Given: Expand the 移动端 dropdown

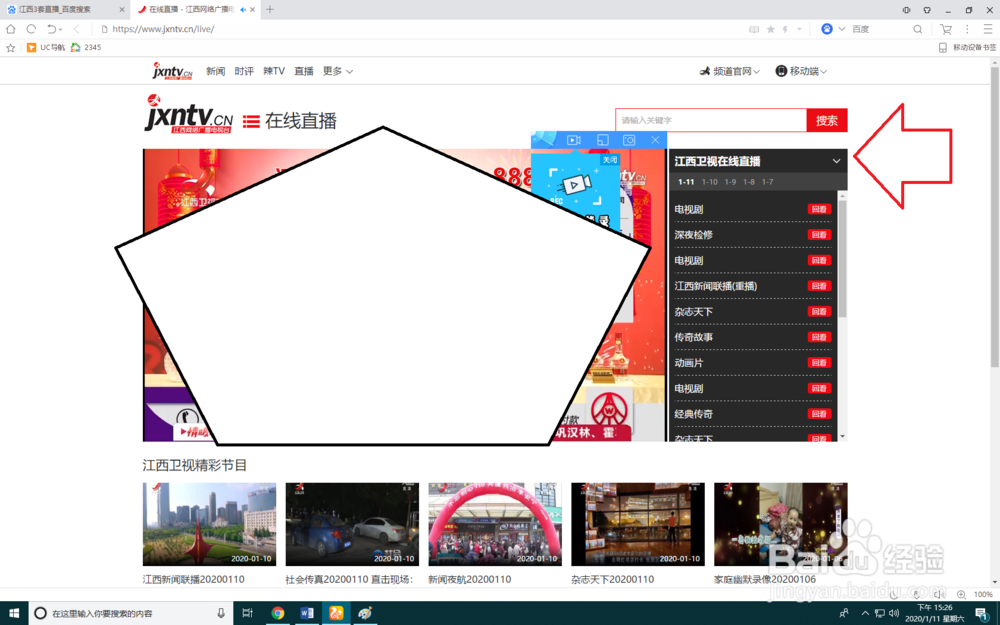Looking at the screenshot, I should [801, 71].
